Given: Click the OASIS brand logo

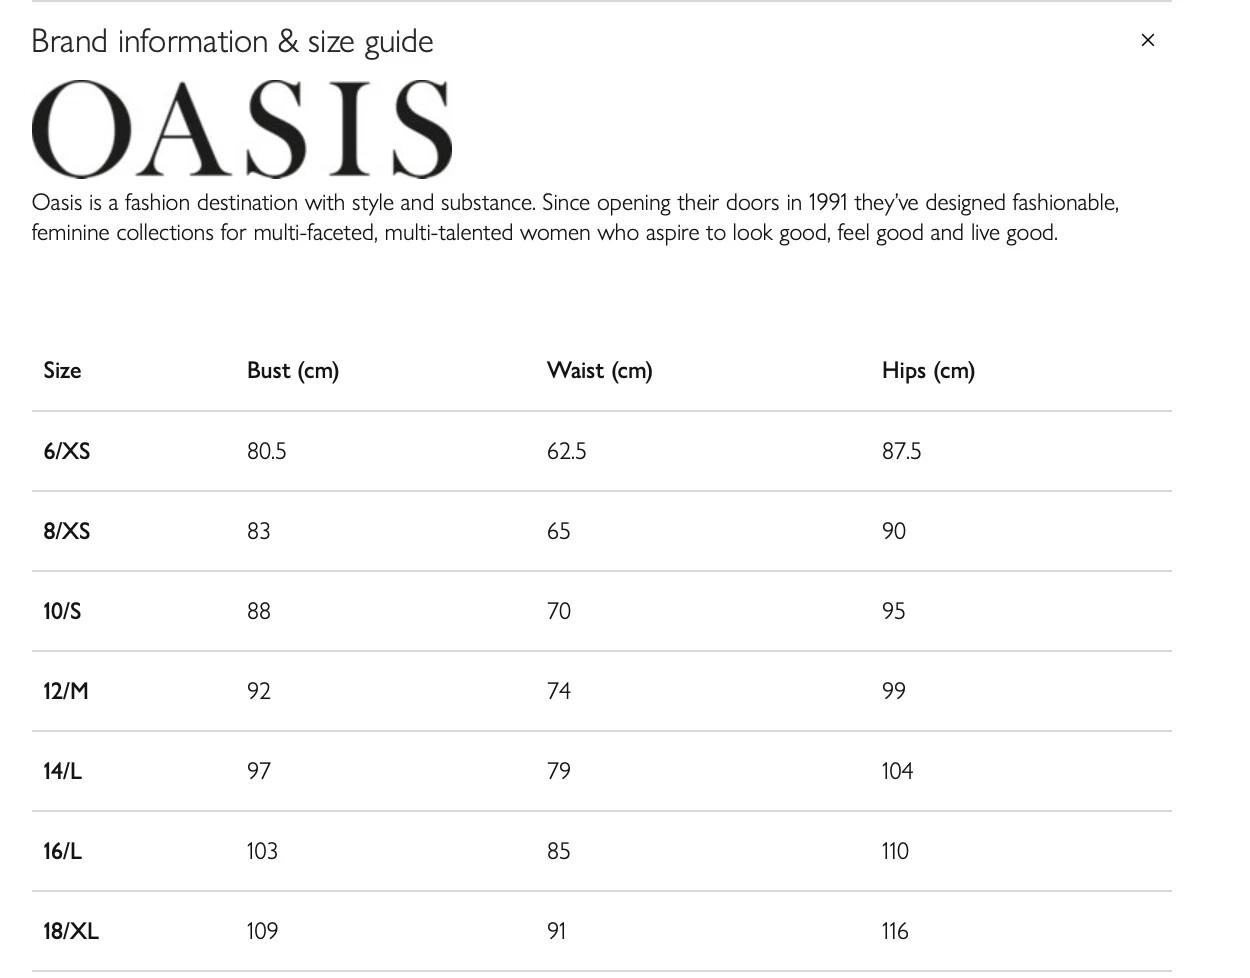Looking at the screenshot, I should point(242,129).
